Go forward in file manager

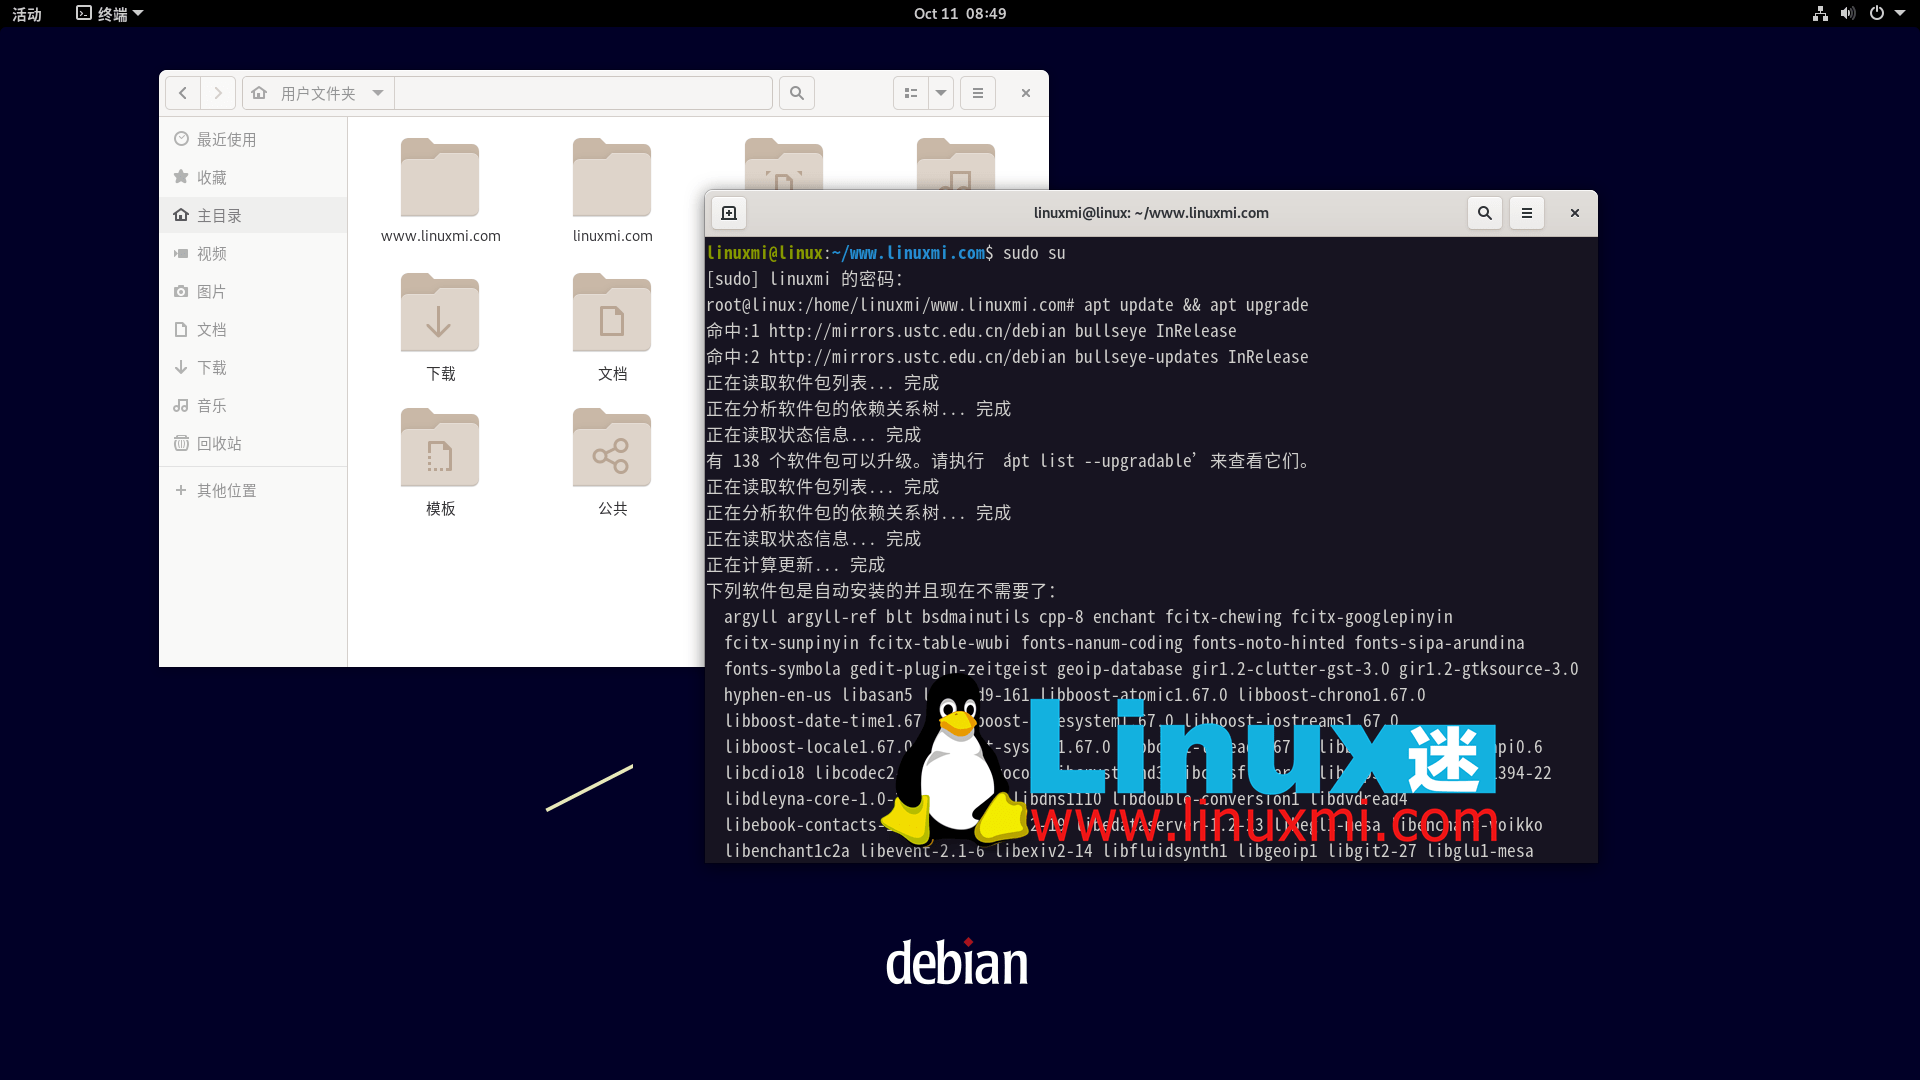coord(218,93)
